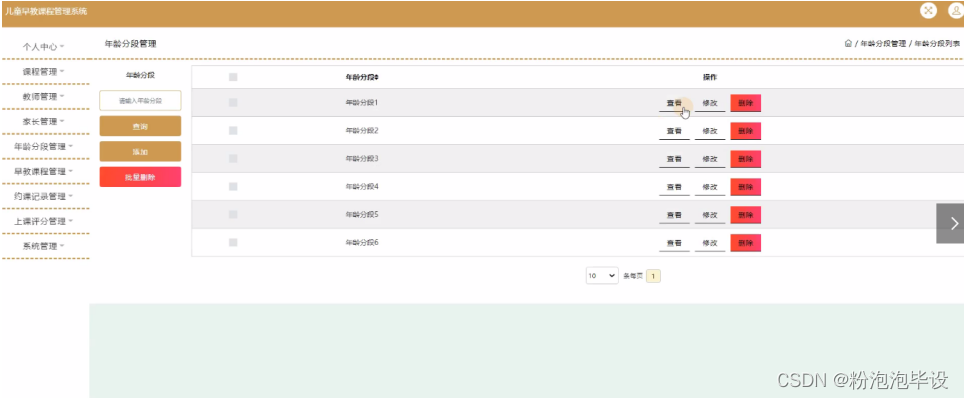Expand the 个人中心 sidebar menu

coord(44,46)
